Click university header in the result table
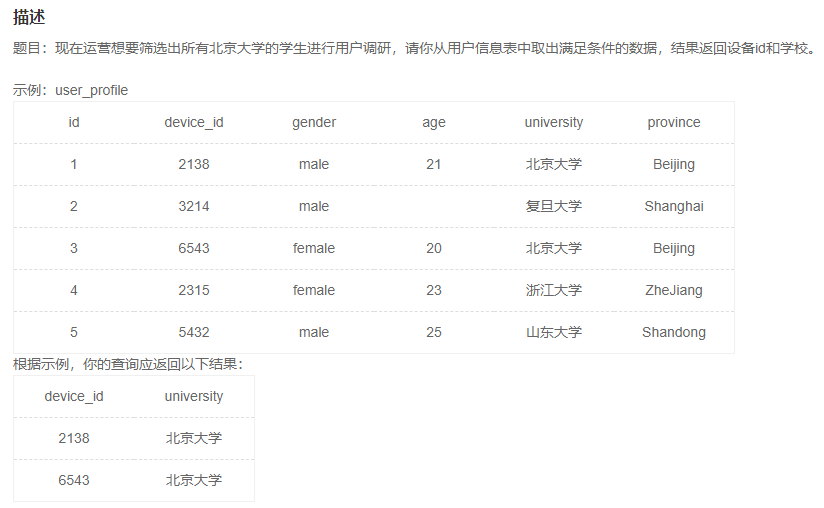 click(194, 396)
